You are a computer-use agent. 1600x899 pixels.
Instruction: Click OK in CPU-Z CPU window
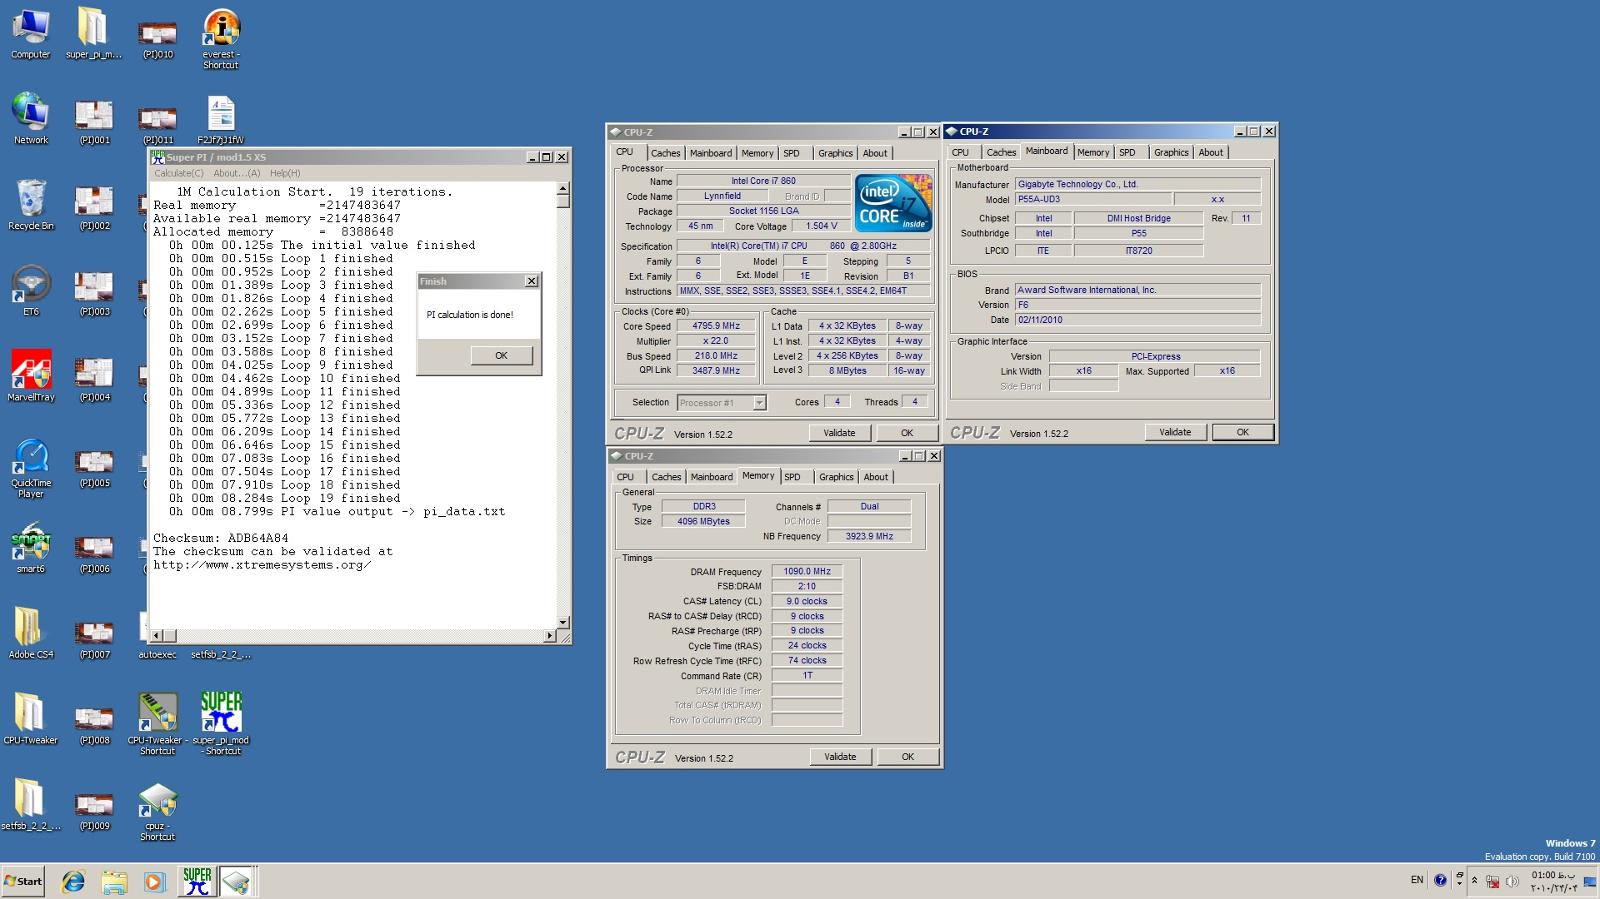click(x=907, y=433)
